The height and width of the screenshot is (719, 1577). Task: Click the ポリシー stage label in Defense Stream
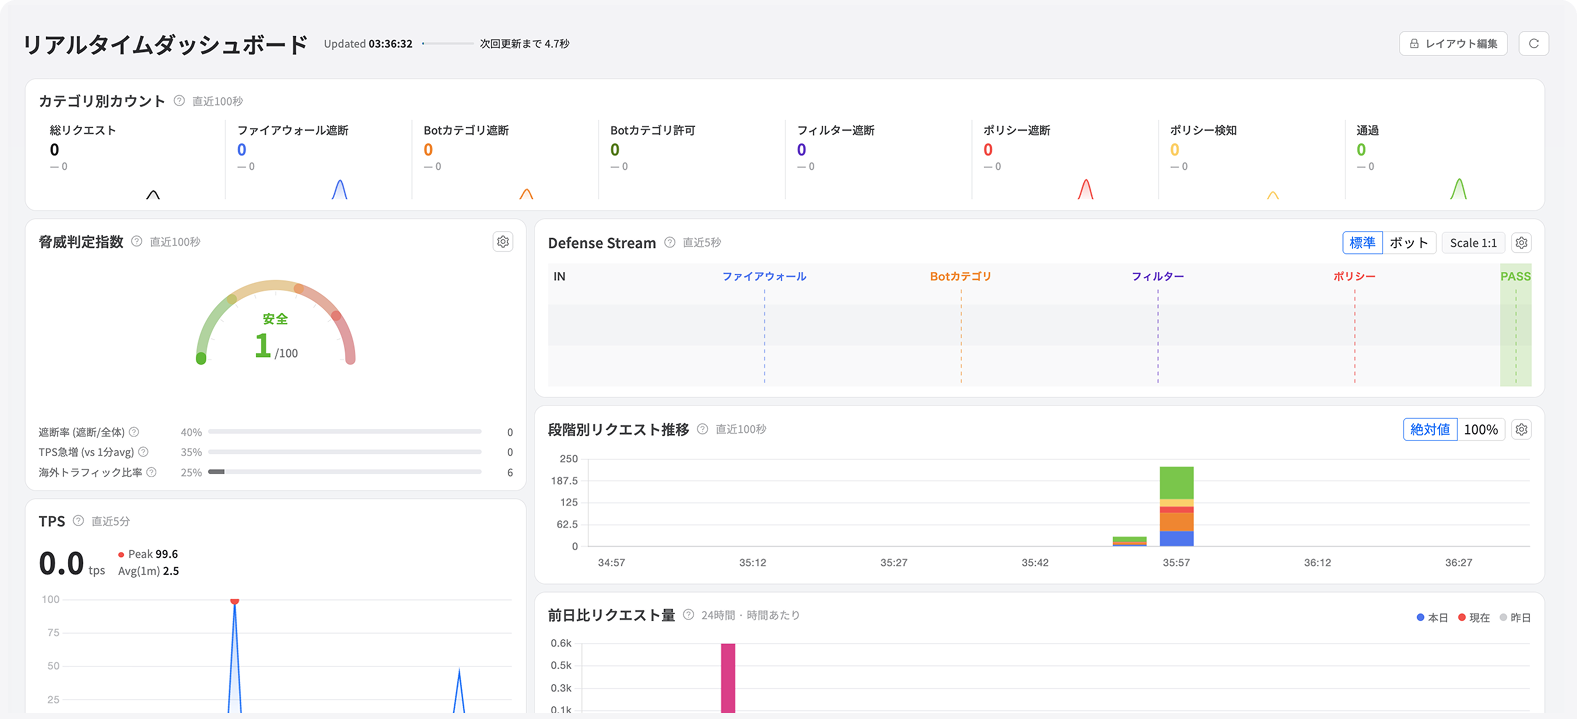point(1355,276)
